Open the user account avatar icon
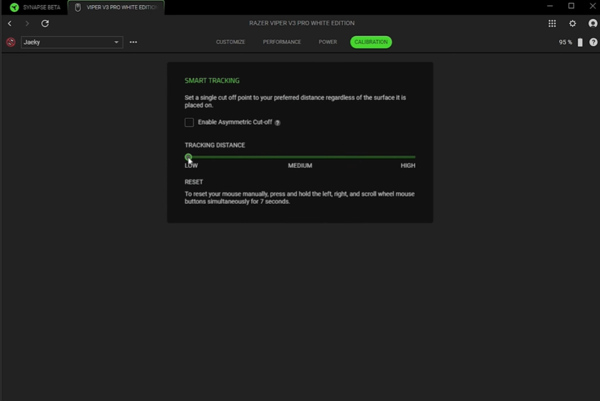 click(x=591, y=22)
